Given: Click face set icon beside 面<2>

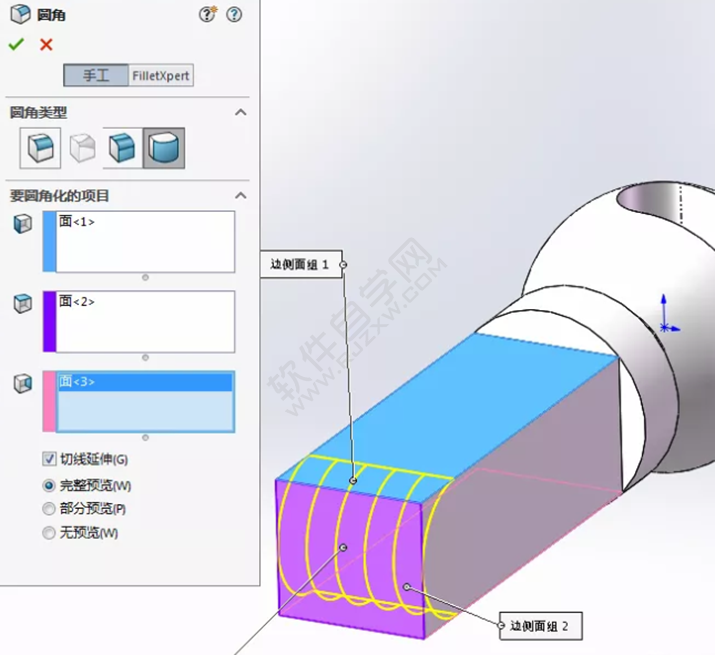Looking at the screenshot, I should (x=23, y=303).
